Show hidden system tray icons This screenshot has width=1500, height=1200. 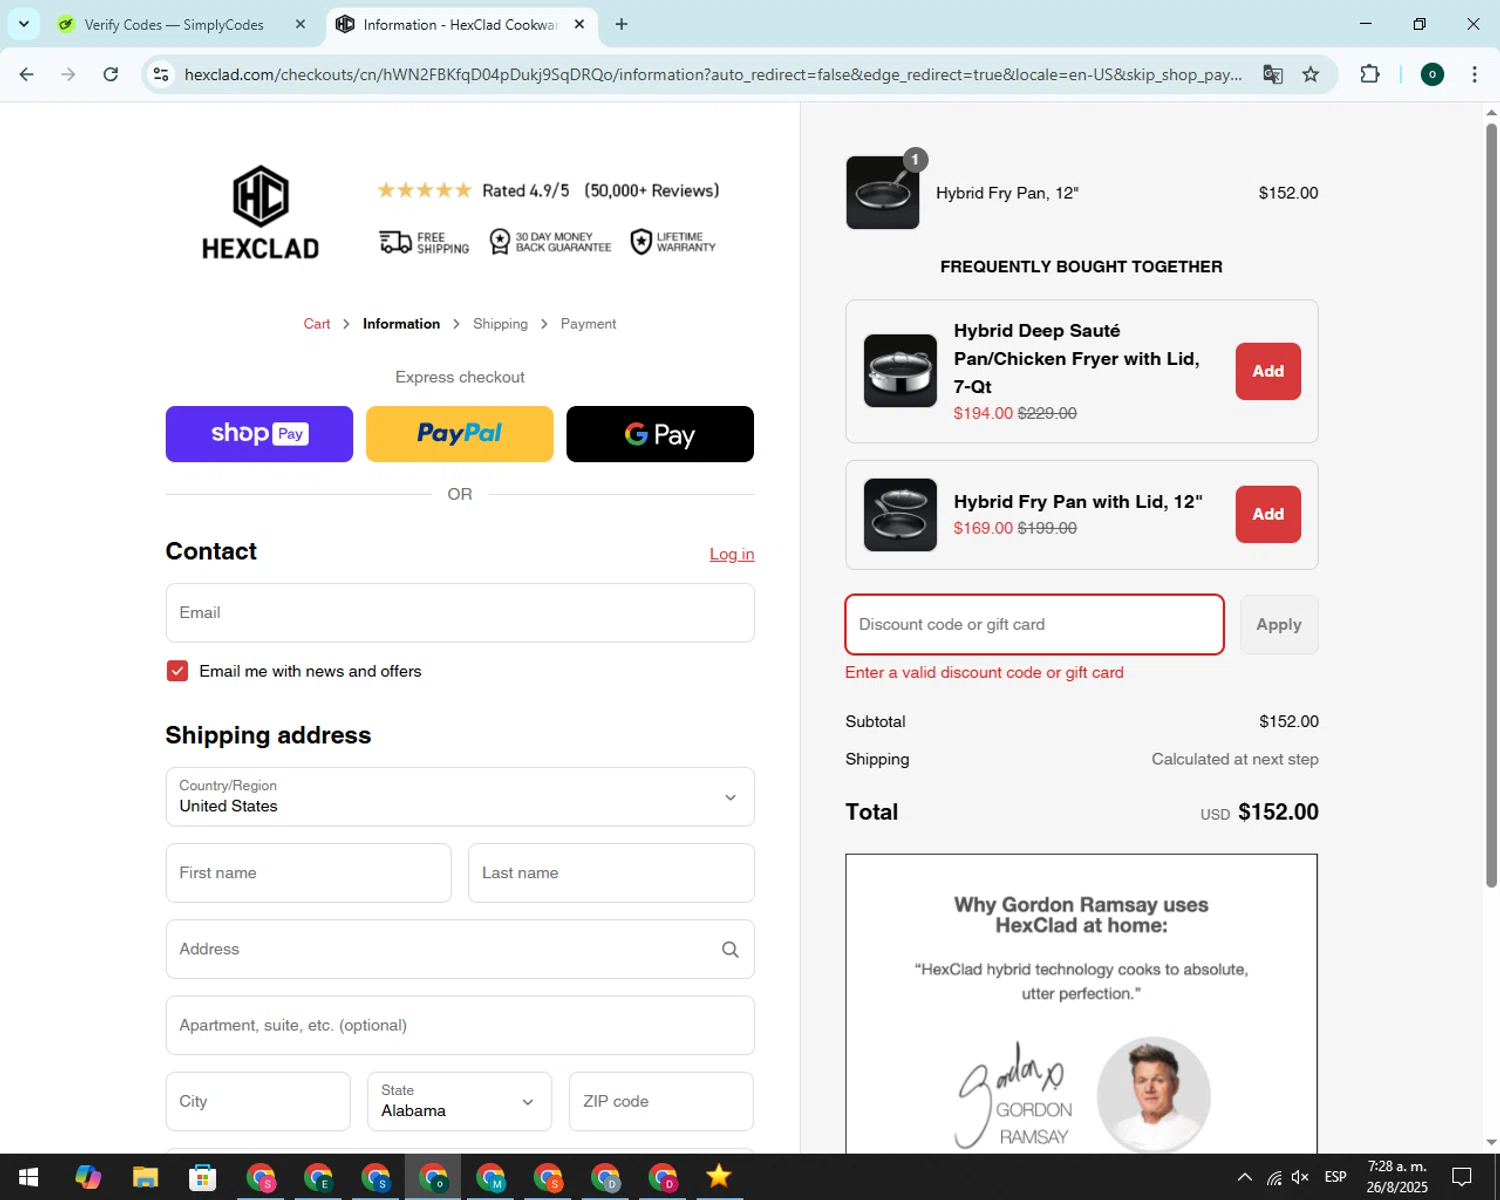tap(1244, 1177)
